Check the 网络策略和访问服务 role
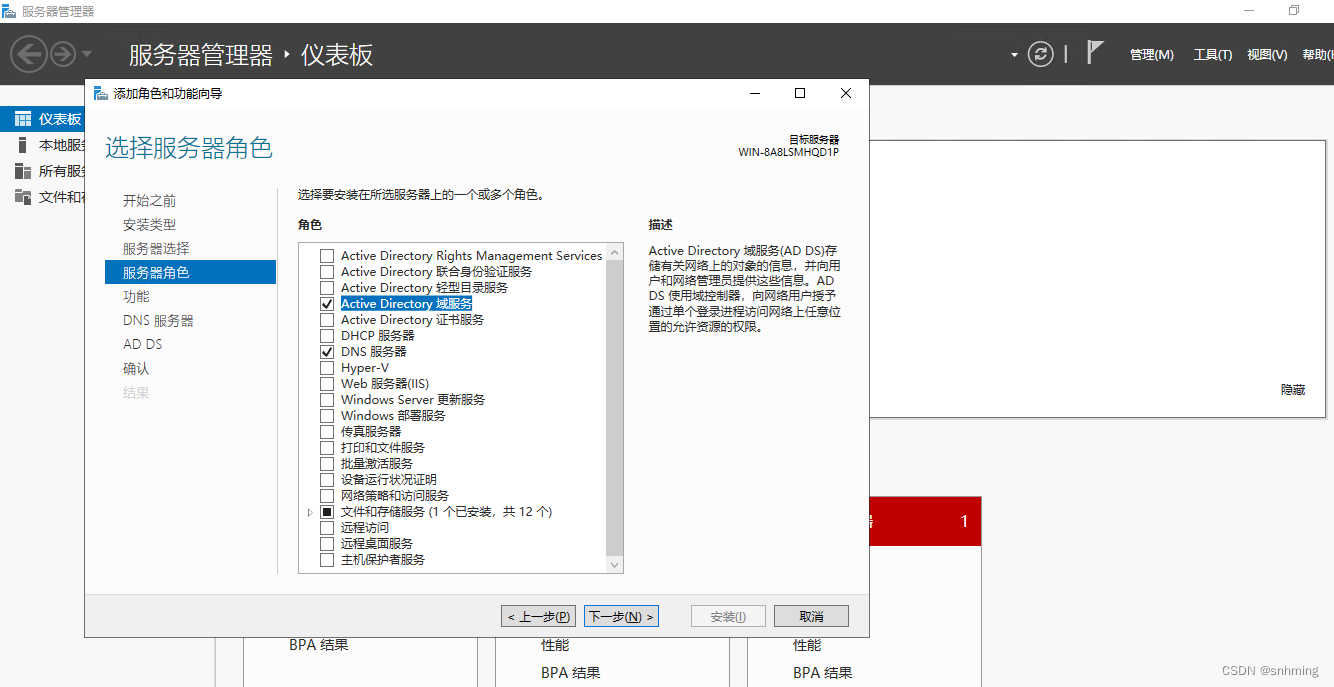The image size is (1334, 687). point(327,496)
